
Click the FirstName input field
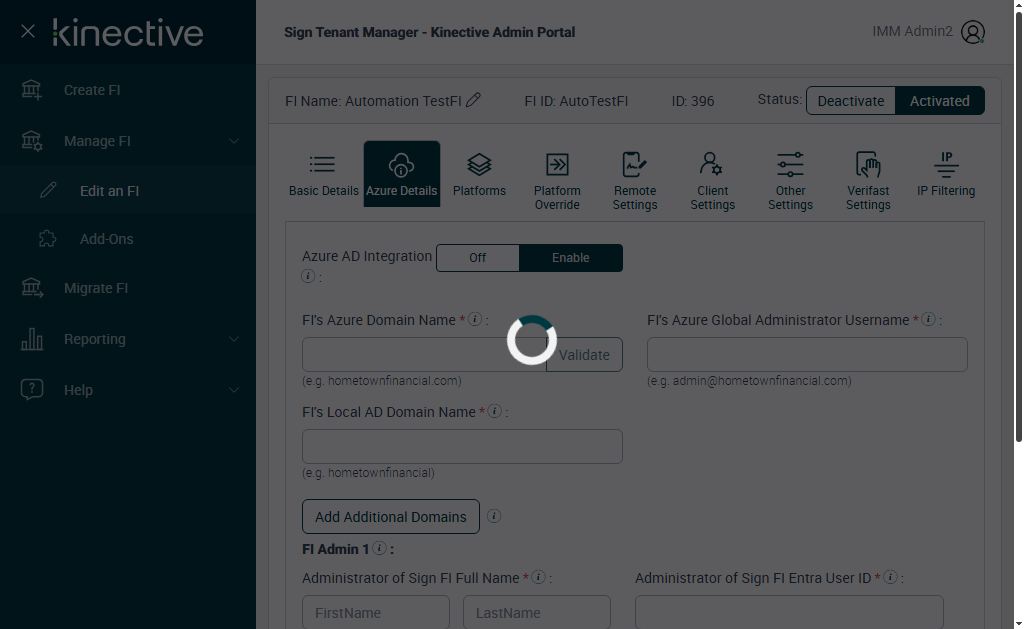[376, 612]
